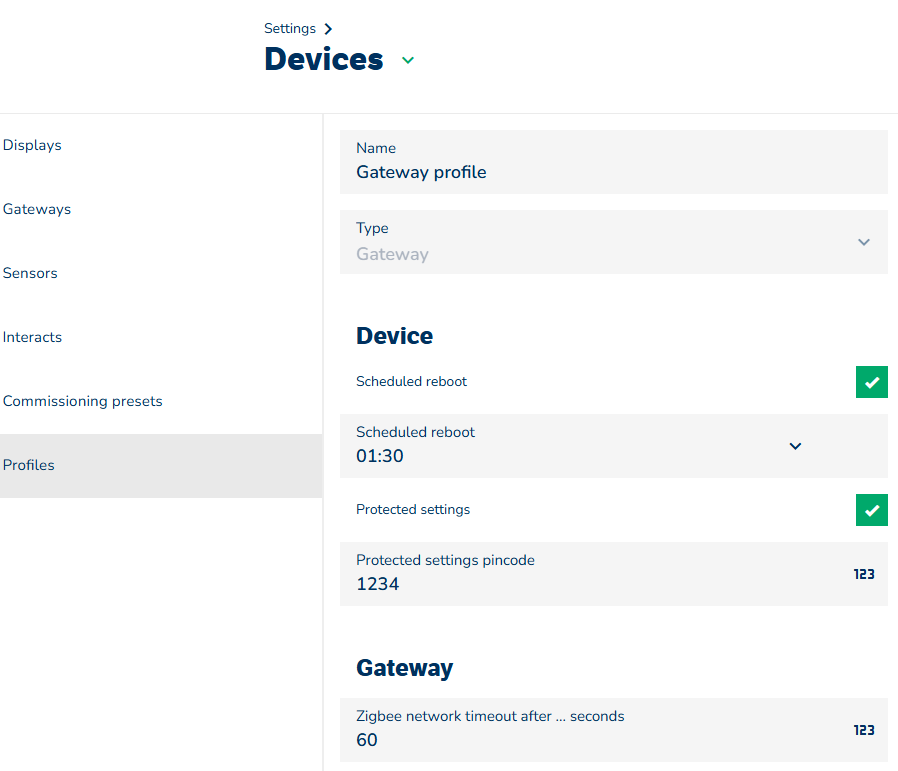The width and height of the screenshot is (898, 771).
Task: Select Sensors from the sidebar
Action: pyautogui.click(x=30, y=273)
